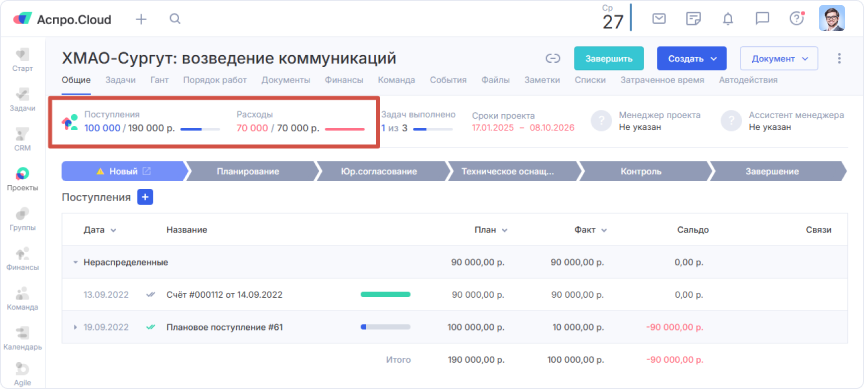Image resolution: width=864 pixels, height=389 pixels.
Task: Switch to the Гант tab
Action: [159, 80]
